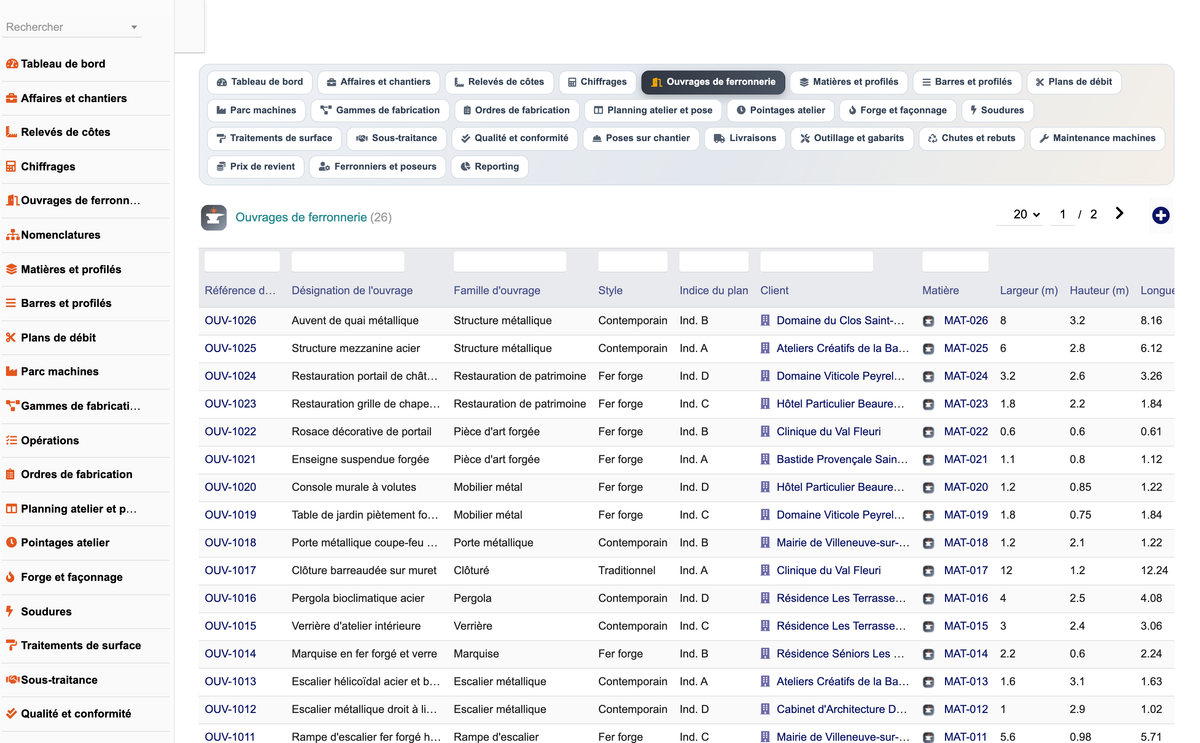Open the Rechercher dropdown
1200x743 pixels.
(72, 27)
